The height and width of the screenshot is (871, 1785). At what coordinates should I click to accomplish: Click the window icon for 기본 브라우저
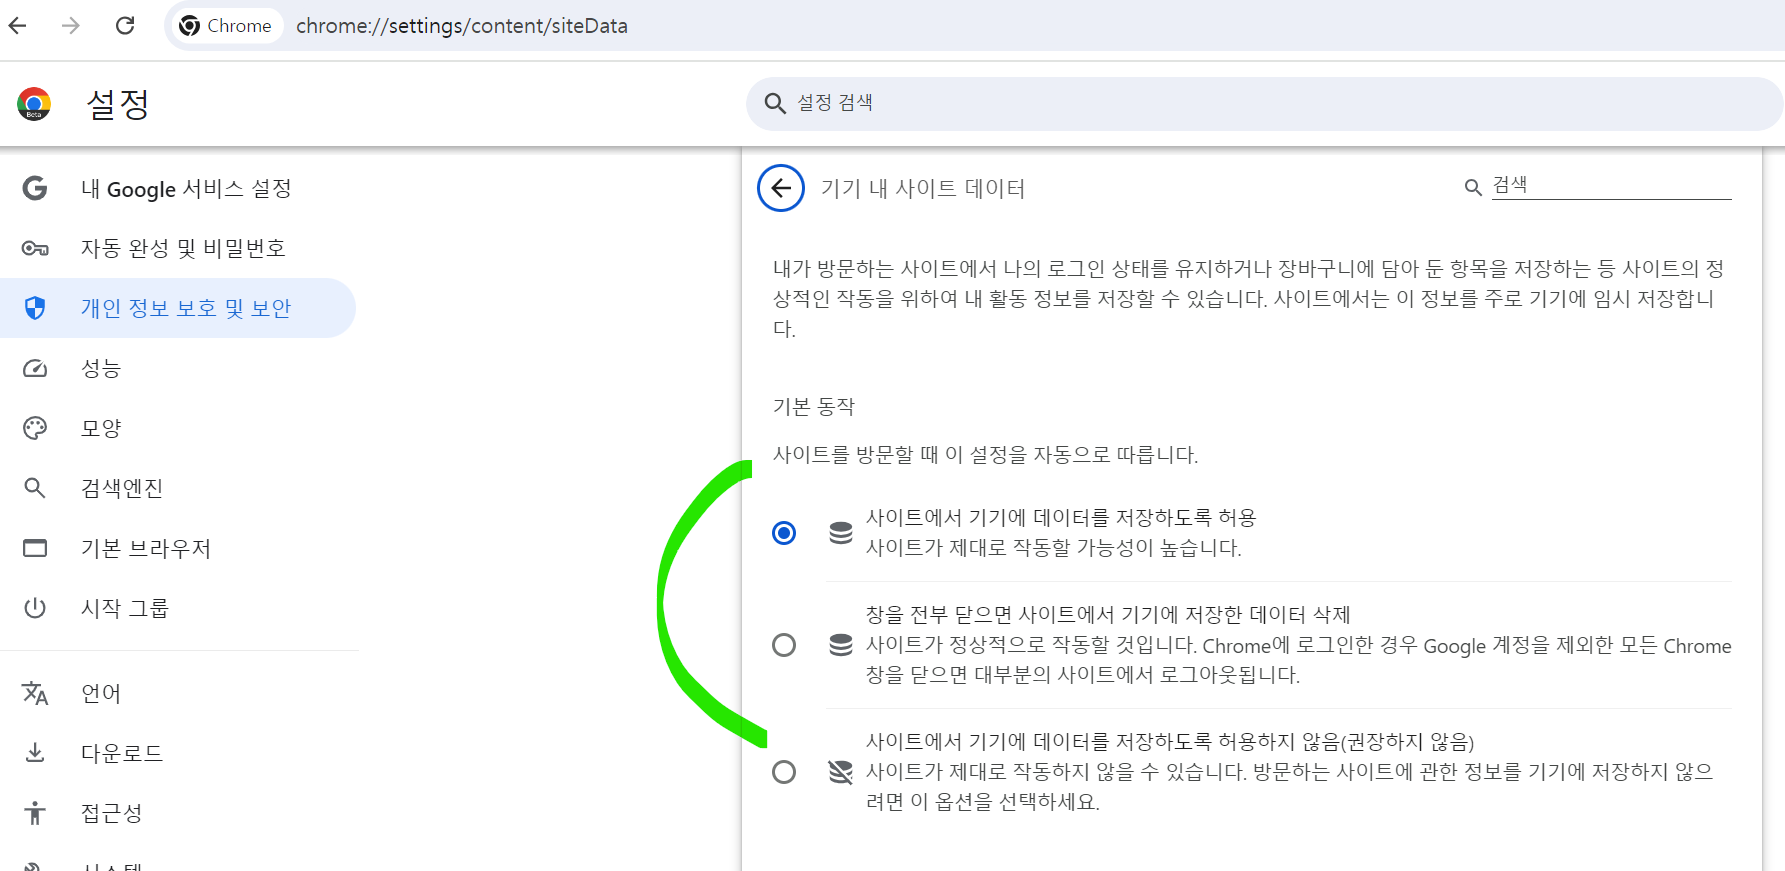35,548
